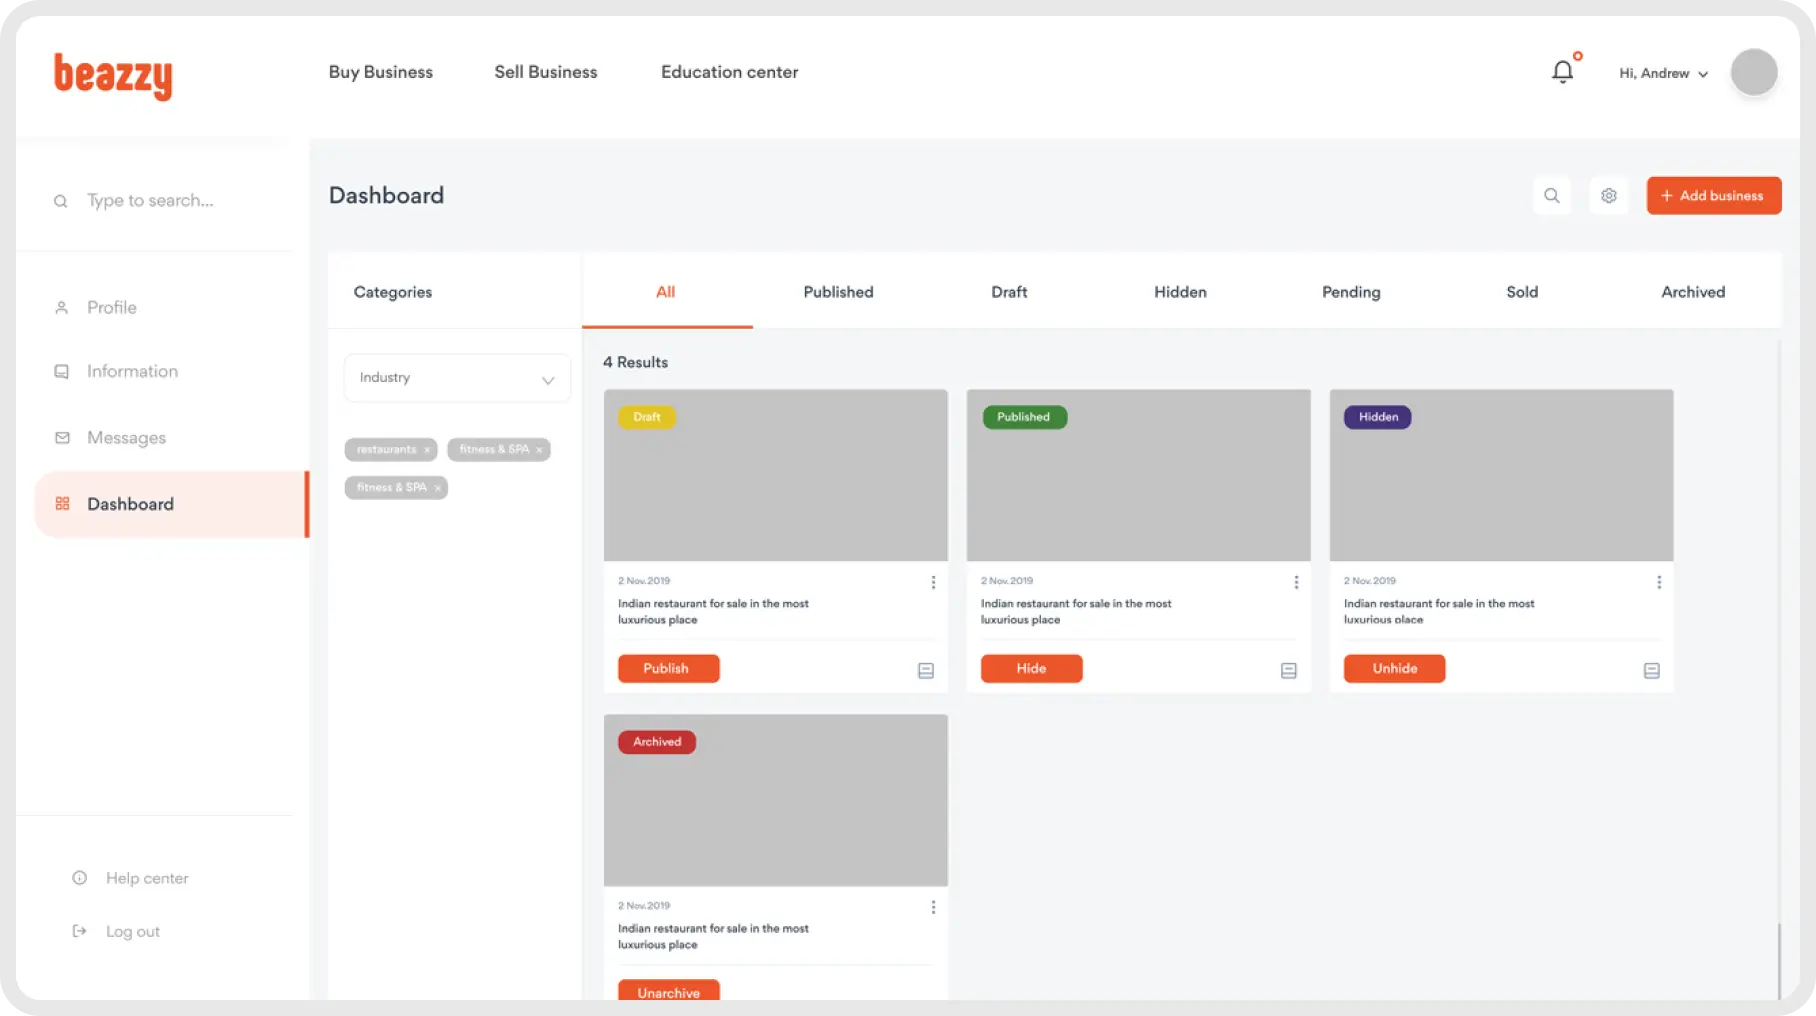This screenshot has height=1016, width=1816.
Task: Click the results vertical scrollbar
Action: click(x=1778, y=958)
